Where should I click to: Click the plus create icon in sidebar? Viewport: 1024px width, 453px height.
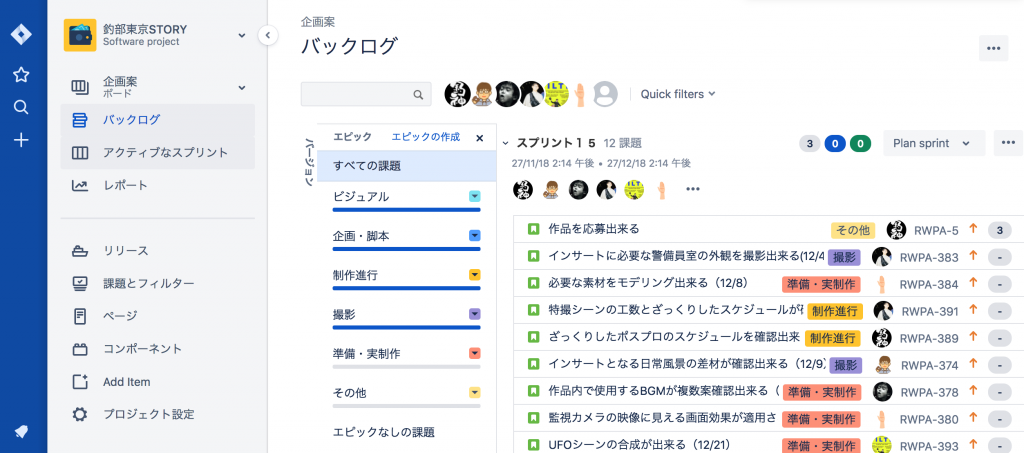(21, 140)
